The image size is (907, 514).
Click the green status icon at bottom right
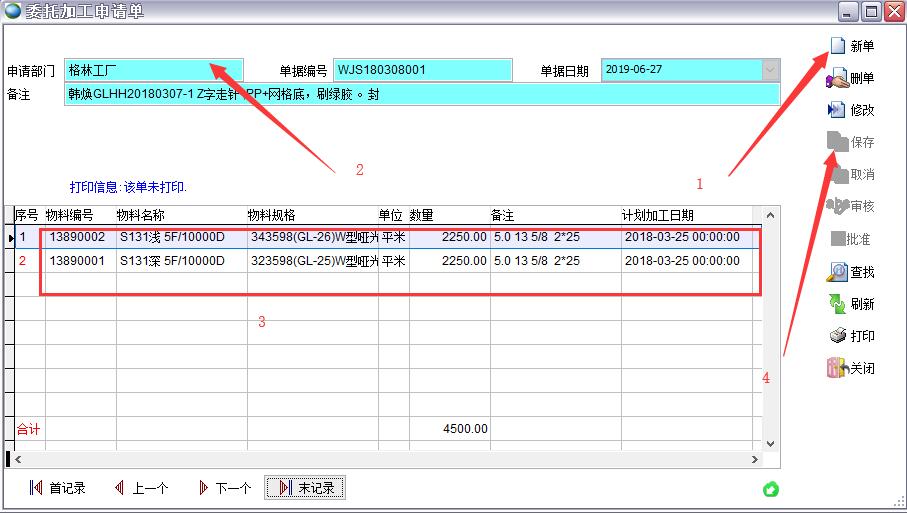point(771,489)
